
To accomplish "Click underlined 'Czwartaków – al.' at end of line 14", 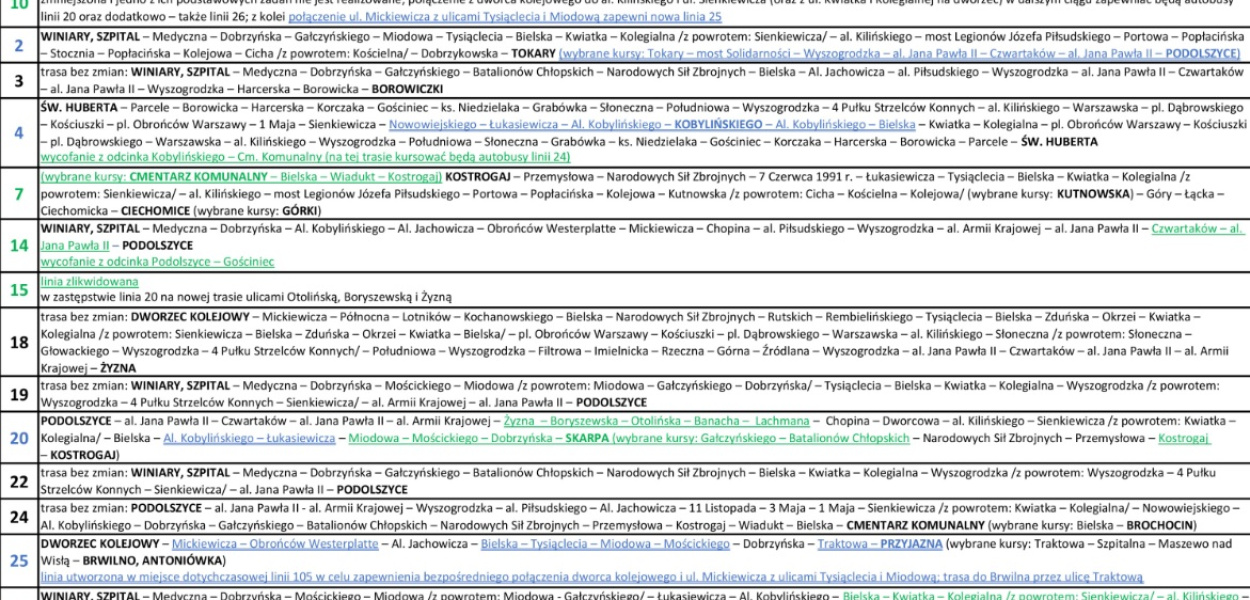I will pyautogui.click(x=1198, y=229).
